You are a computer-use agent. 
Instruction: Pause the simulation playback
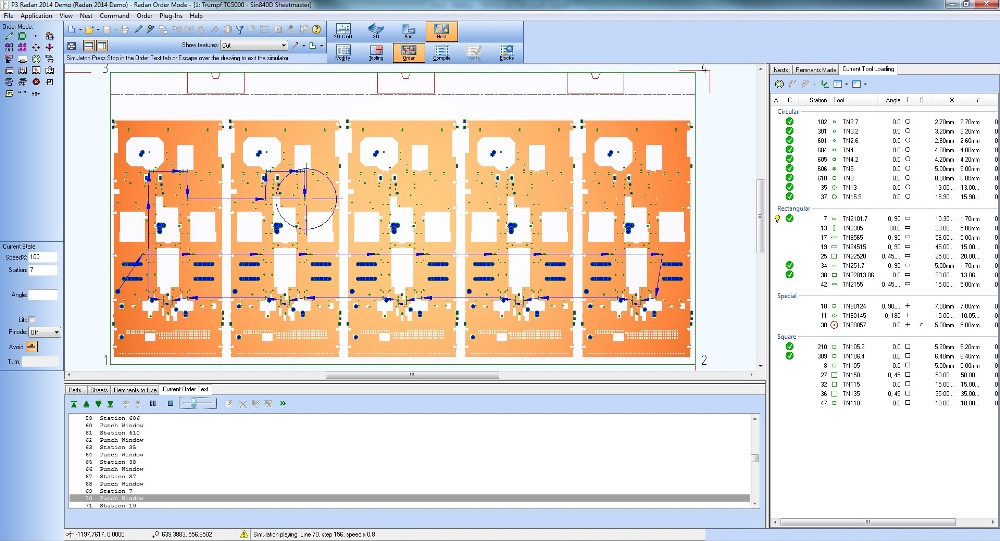click(x=155, y=403)
